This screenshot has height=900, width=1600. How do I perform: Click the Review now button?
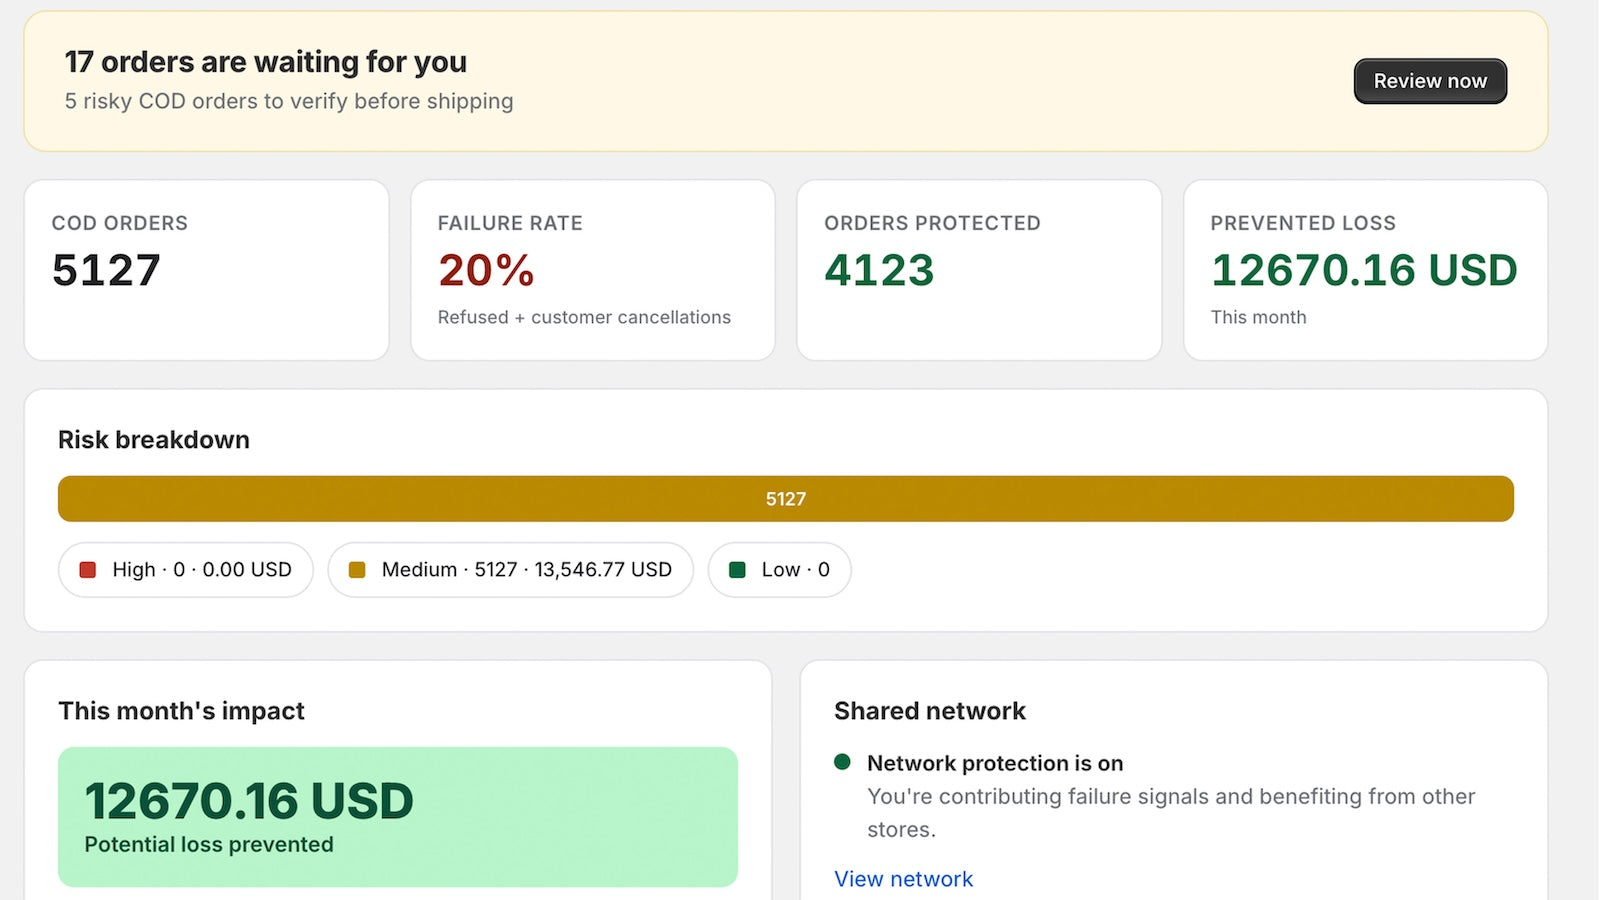click(1430, 81)
